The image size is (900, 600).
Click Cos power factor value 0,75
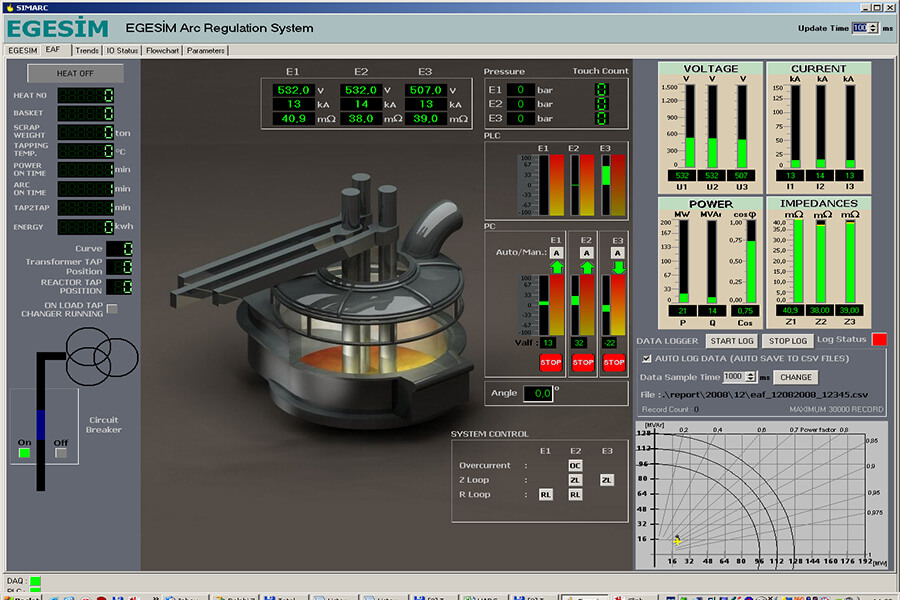click(745, 311)
